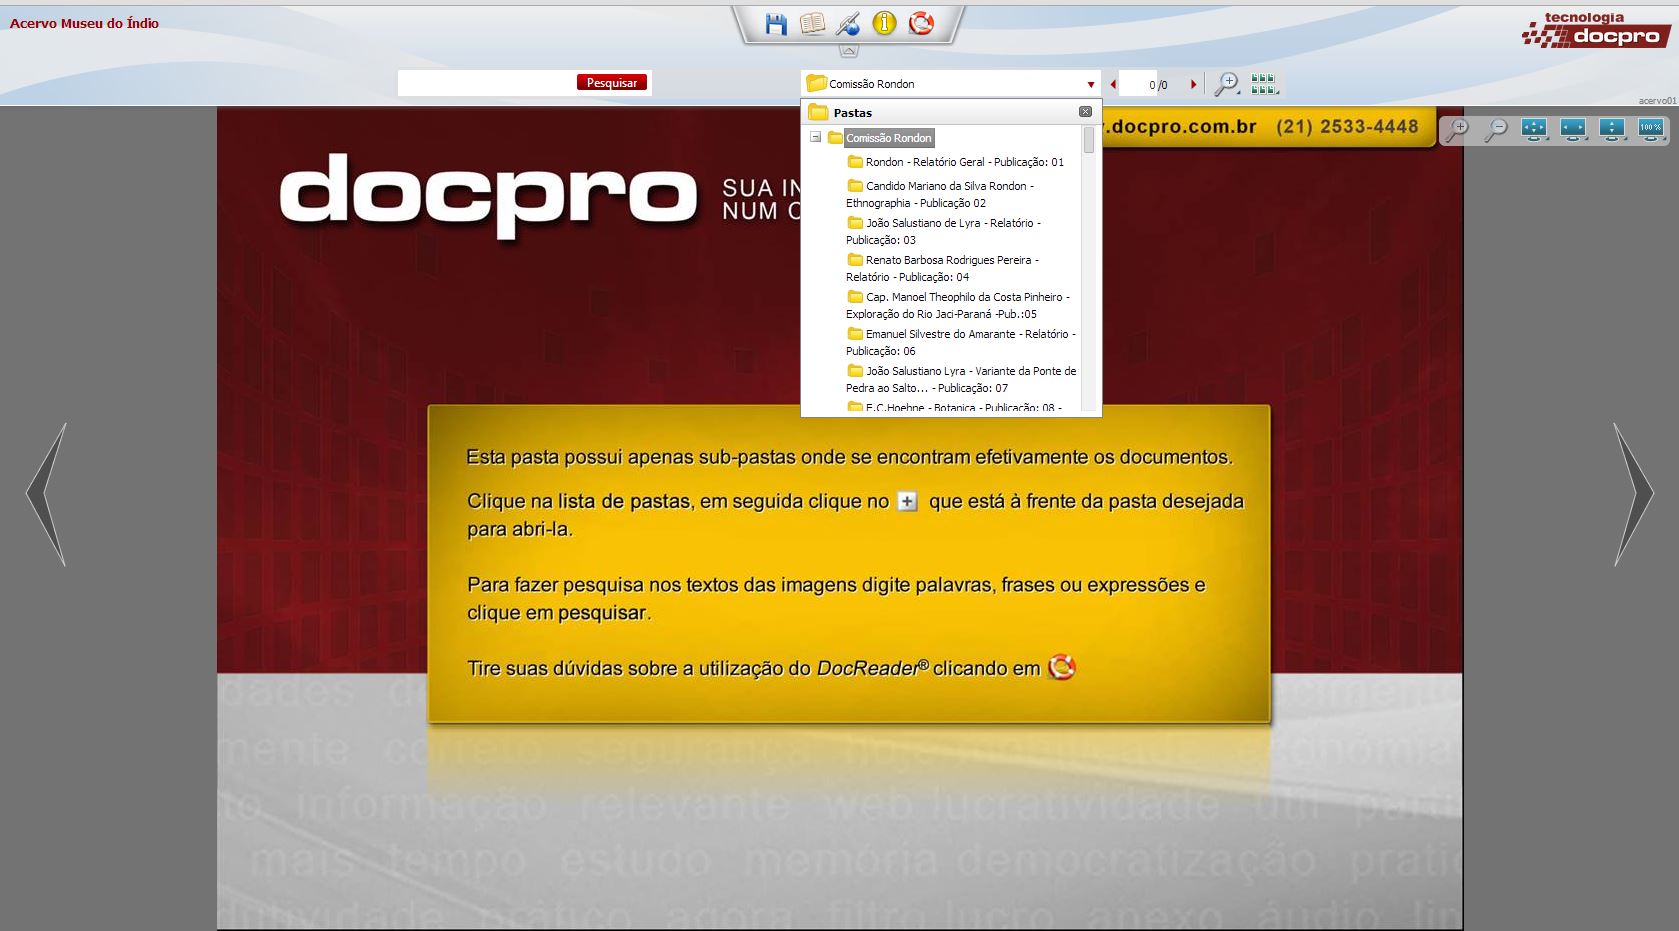Open the Comissão Rondon folder dropdown arrow
The height and width of the screenshot is (931, 1679).
[1090, 84]
